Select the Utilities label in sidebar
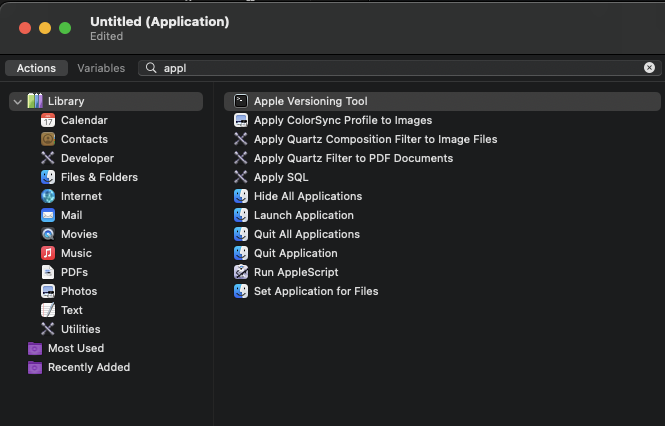The height and width of the screenshot is (426, 665). [81, 329]
